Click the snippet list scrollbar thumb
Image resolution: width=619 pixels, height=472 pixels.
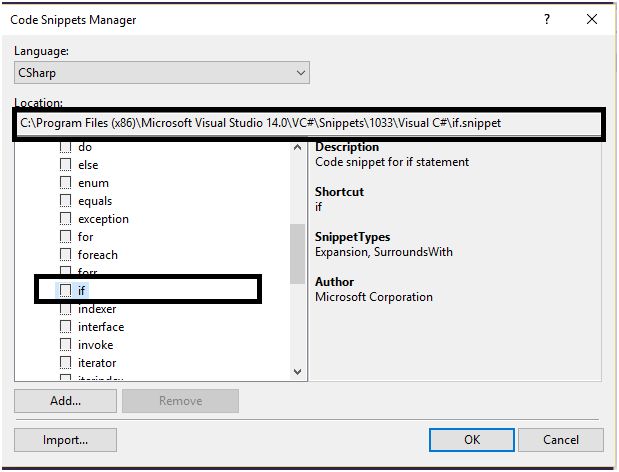298,253
